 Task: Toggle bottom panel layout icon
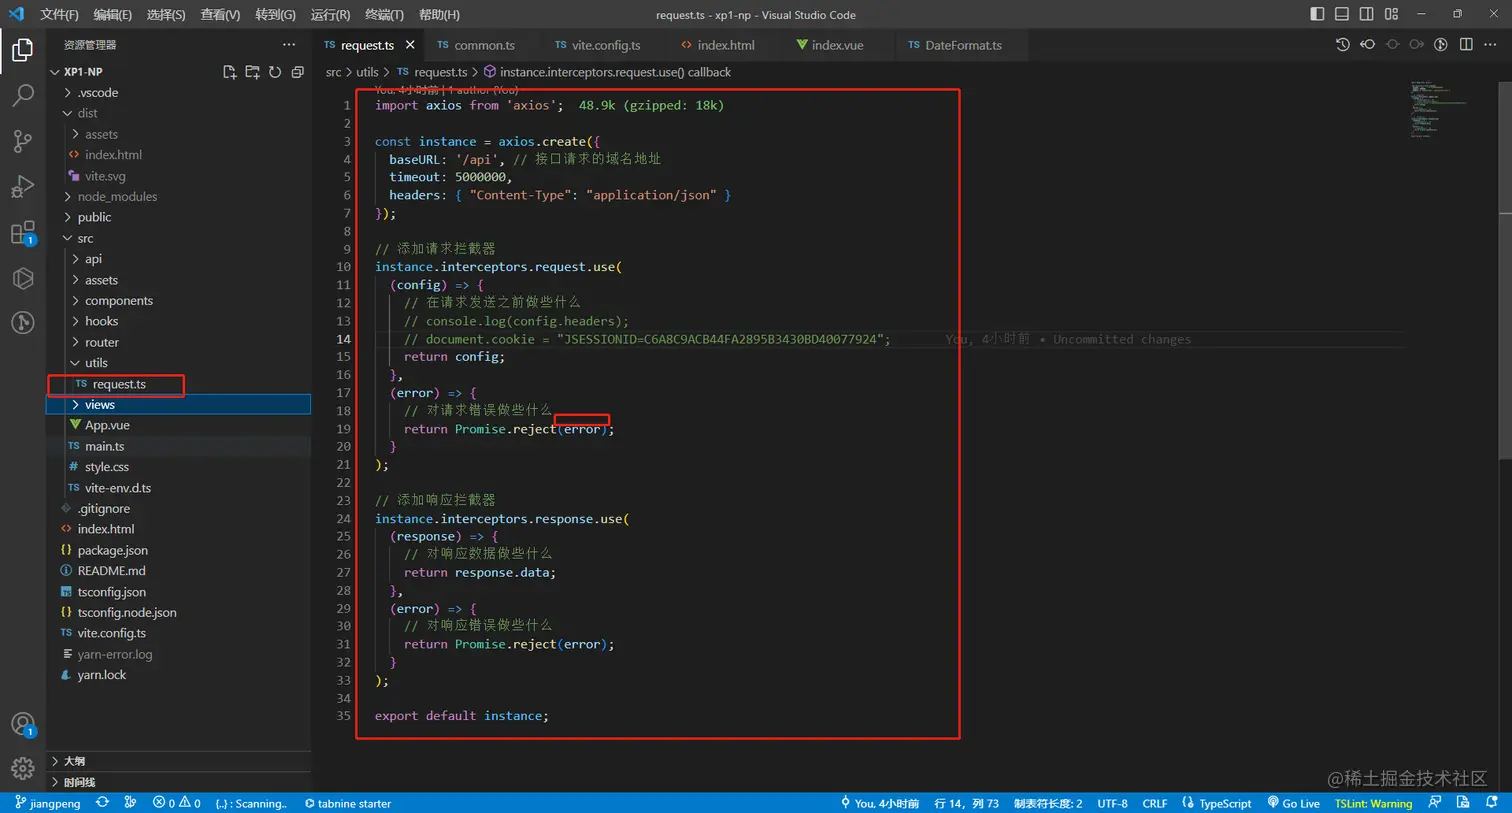tap(1342, 14)
